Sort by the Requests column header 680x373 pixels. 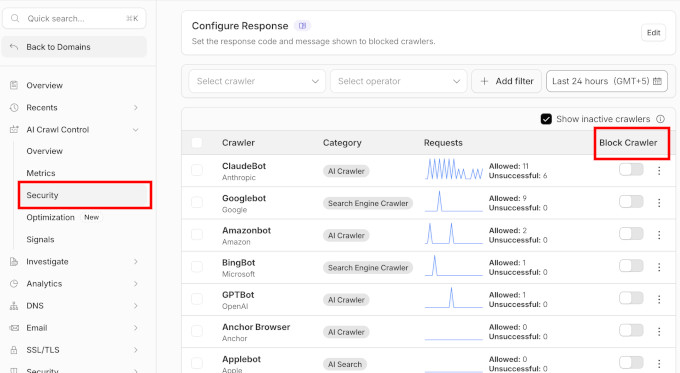443,143
